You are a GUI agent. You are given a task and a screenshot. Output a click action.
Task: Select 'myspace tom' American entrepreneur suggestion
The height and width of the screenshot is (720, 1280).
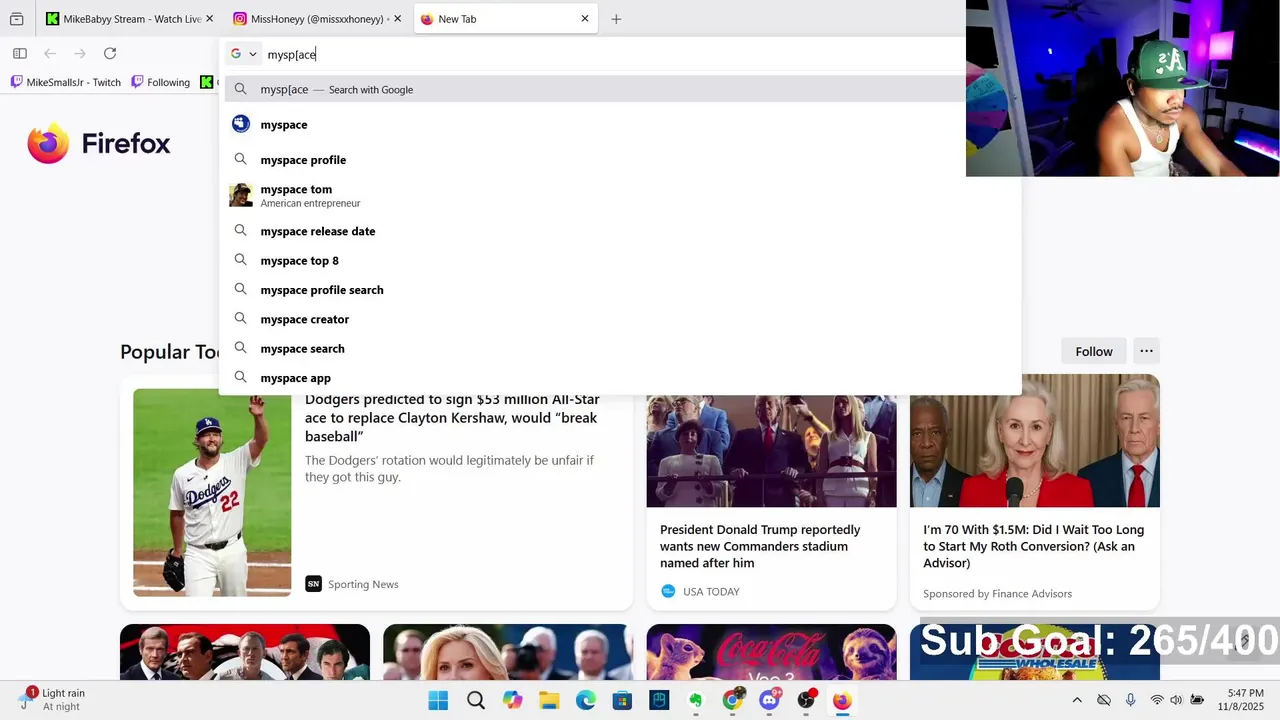pyautogui.click(x=620, y=195)
